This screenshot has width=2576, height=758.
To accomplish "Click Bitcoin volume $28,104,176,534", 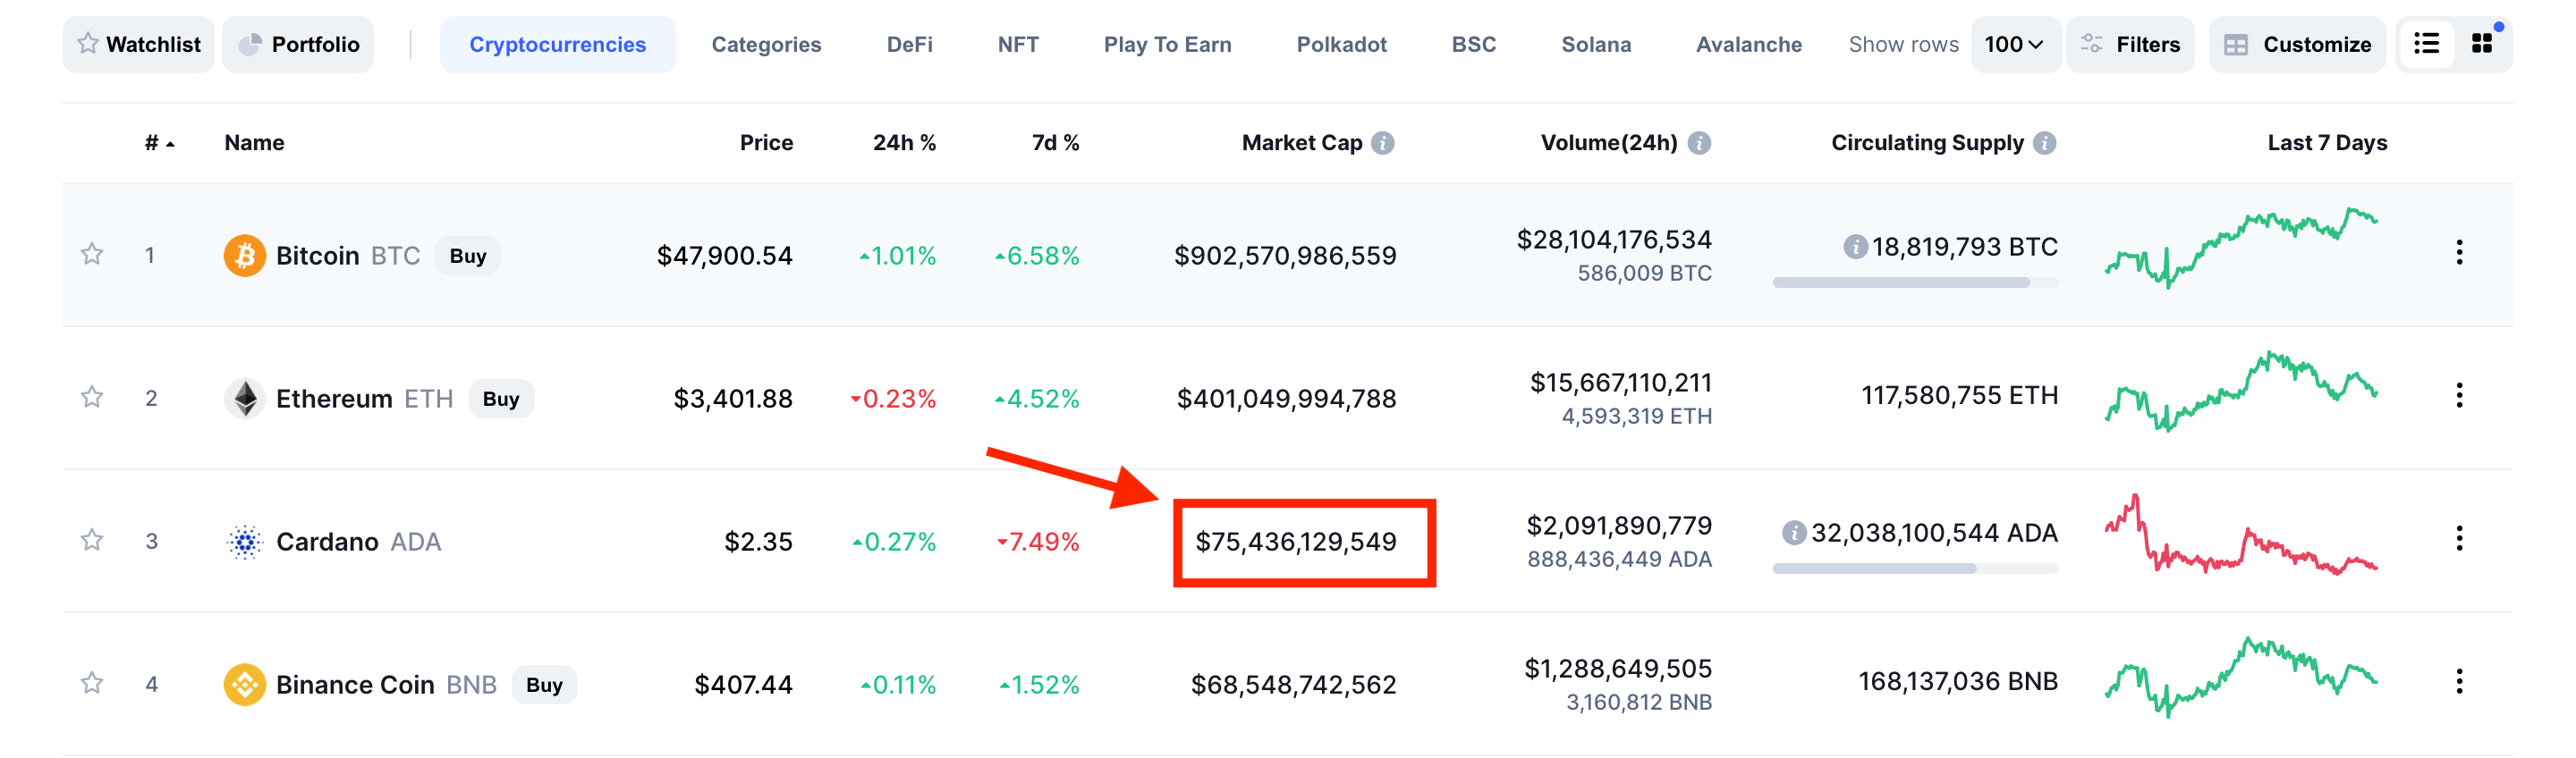I will [x=1614, y=240].
